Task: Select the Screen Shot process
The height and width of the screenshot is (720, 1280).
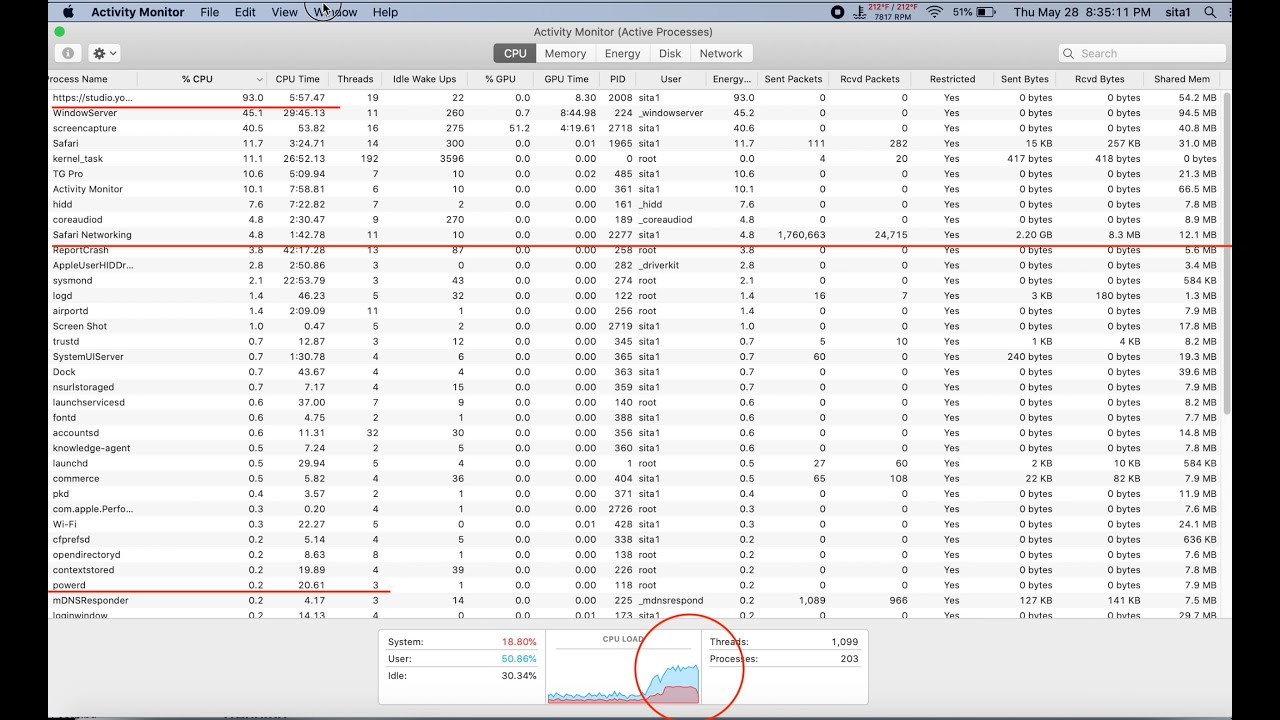Action: coord(634,326)
